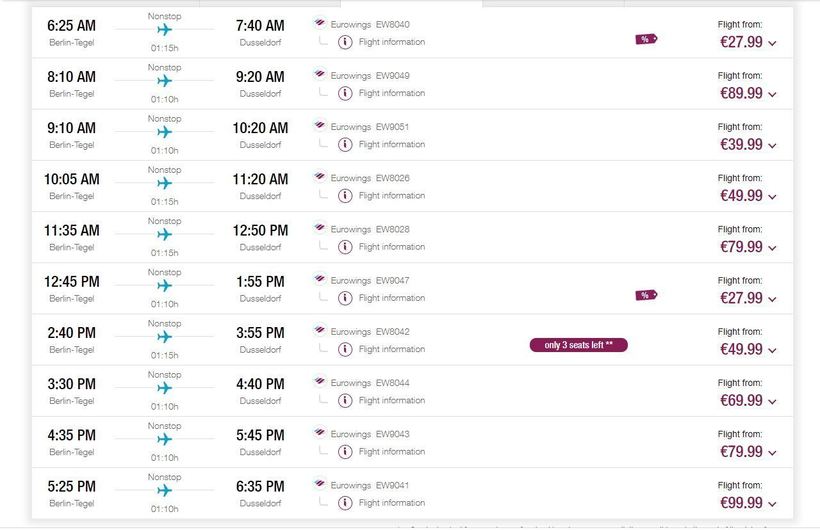Expand the €89.99 fare options
Image resolution: width=820 pixels, height=530 pixels.
click(772, 94)
